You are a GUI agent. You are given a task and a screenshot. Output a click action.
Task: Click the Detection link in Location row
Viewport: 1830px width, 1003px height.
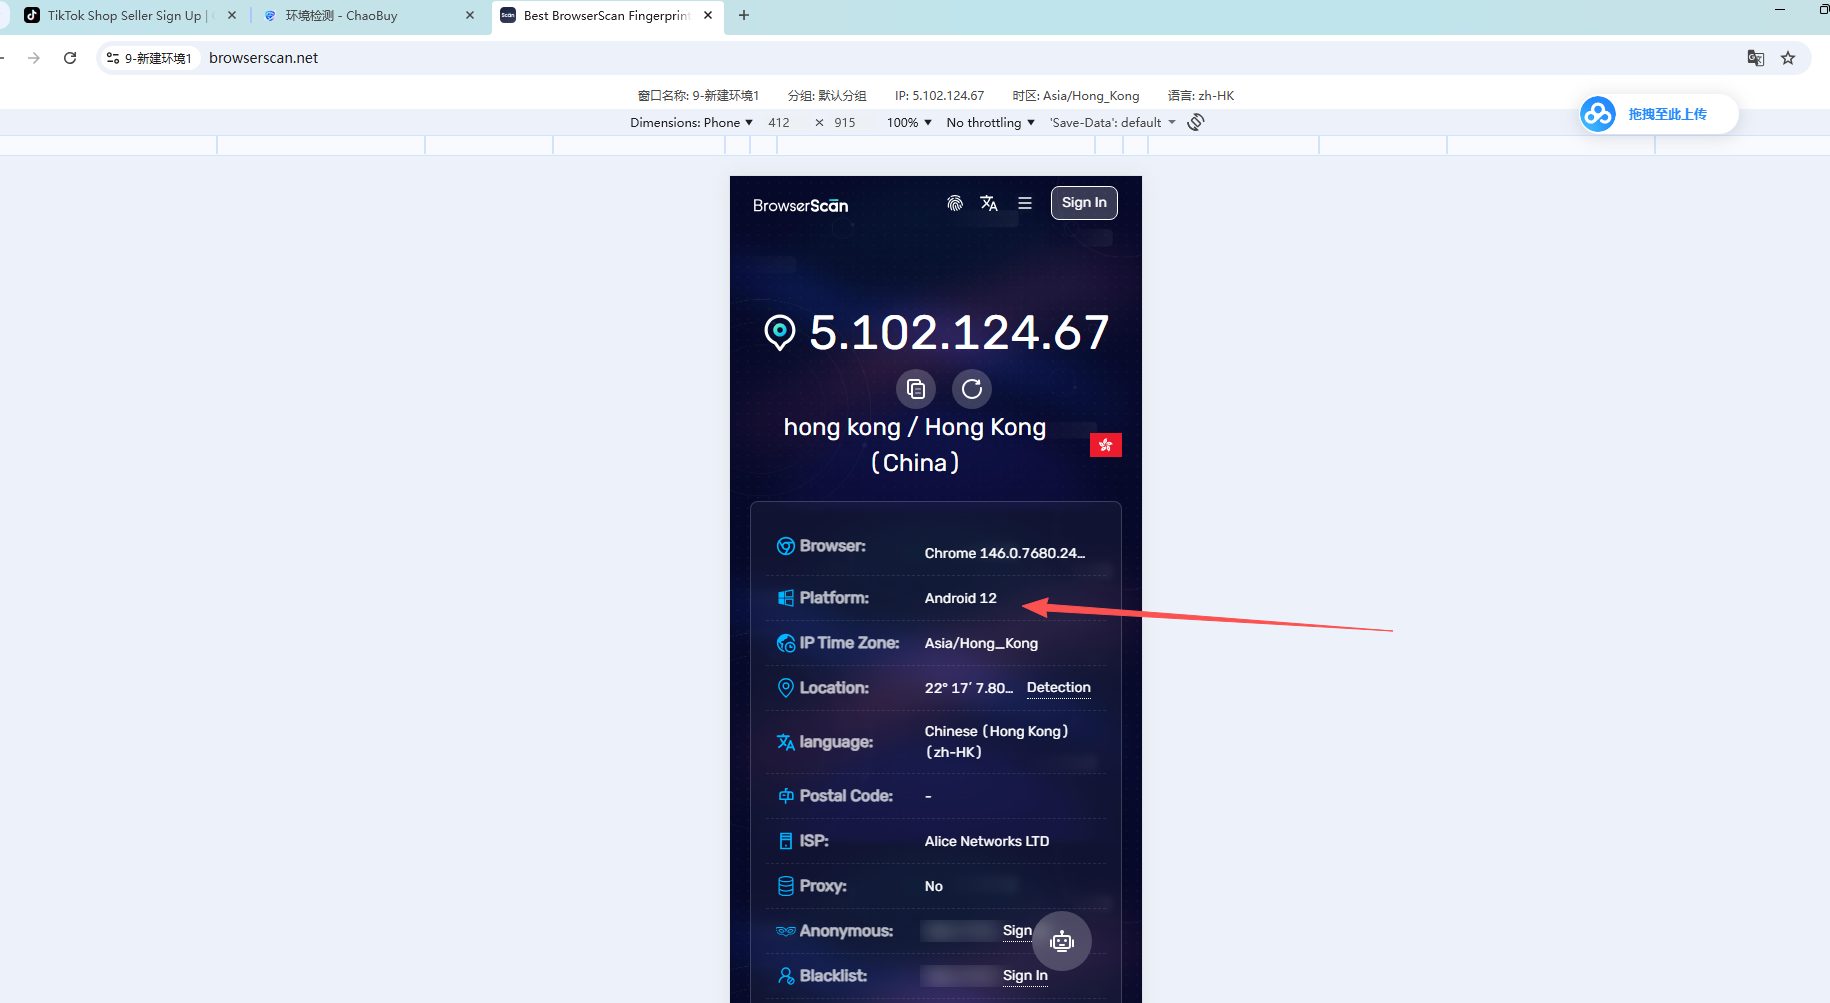tap(1059, 688)
